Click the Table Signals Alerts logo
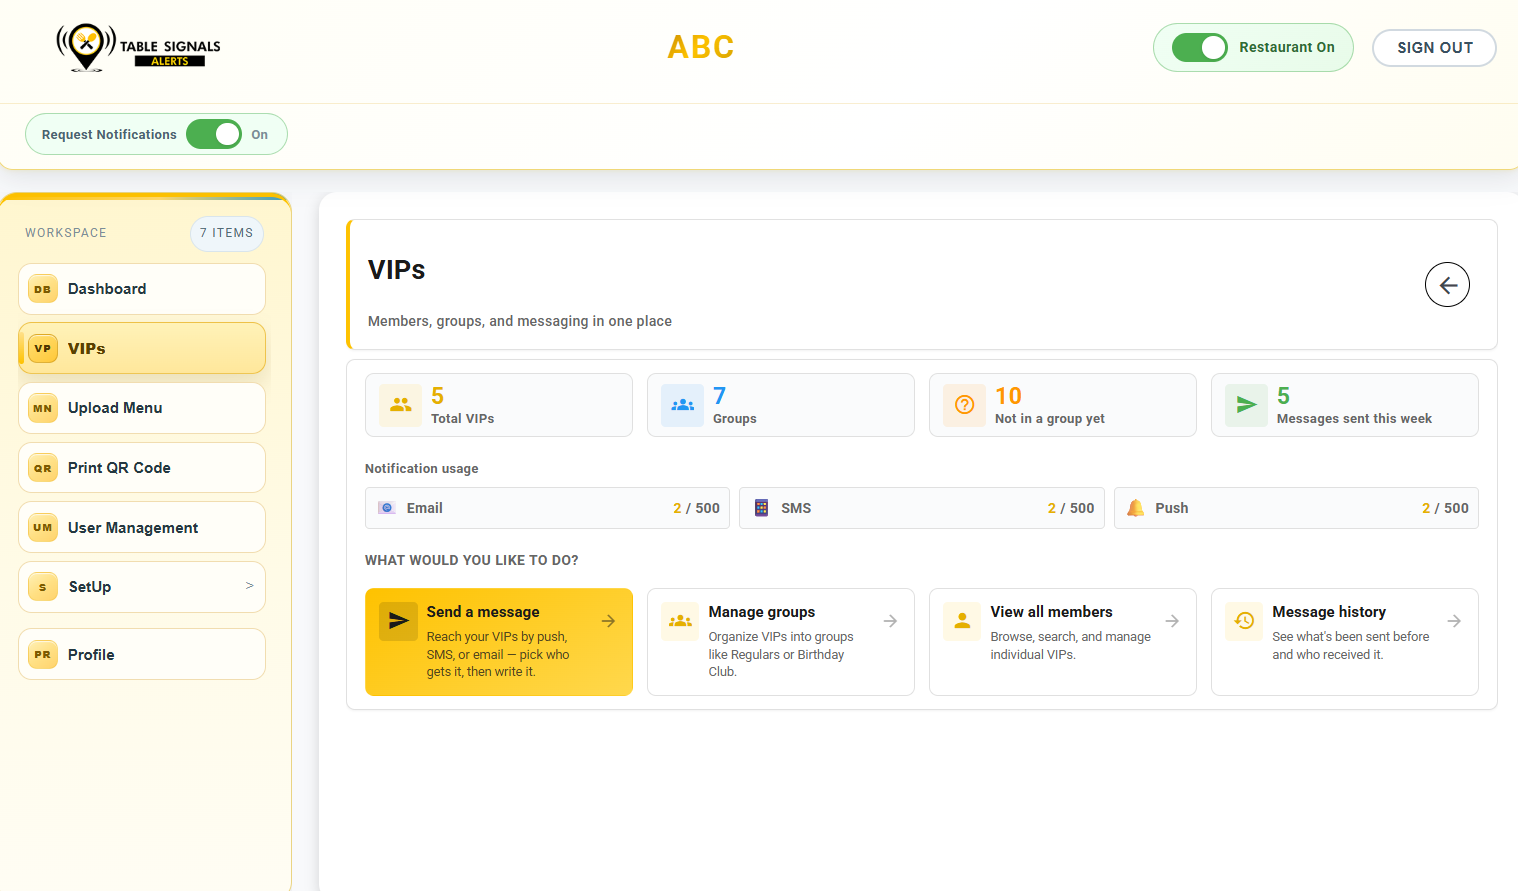 (138, 47)
